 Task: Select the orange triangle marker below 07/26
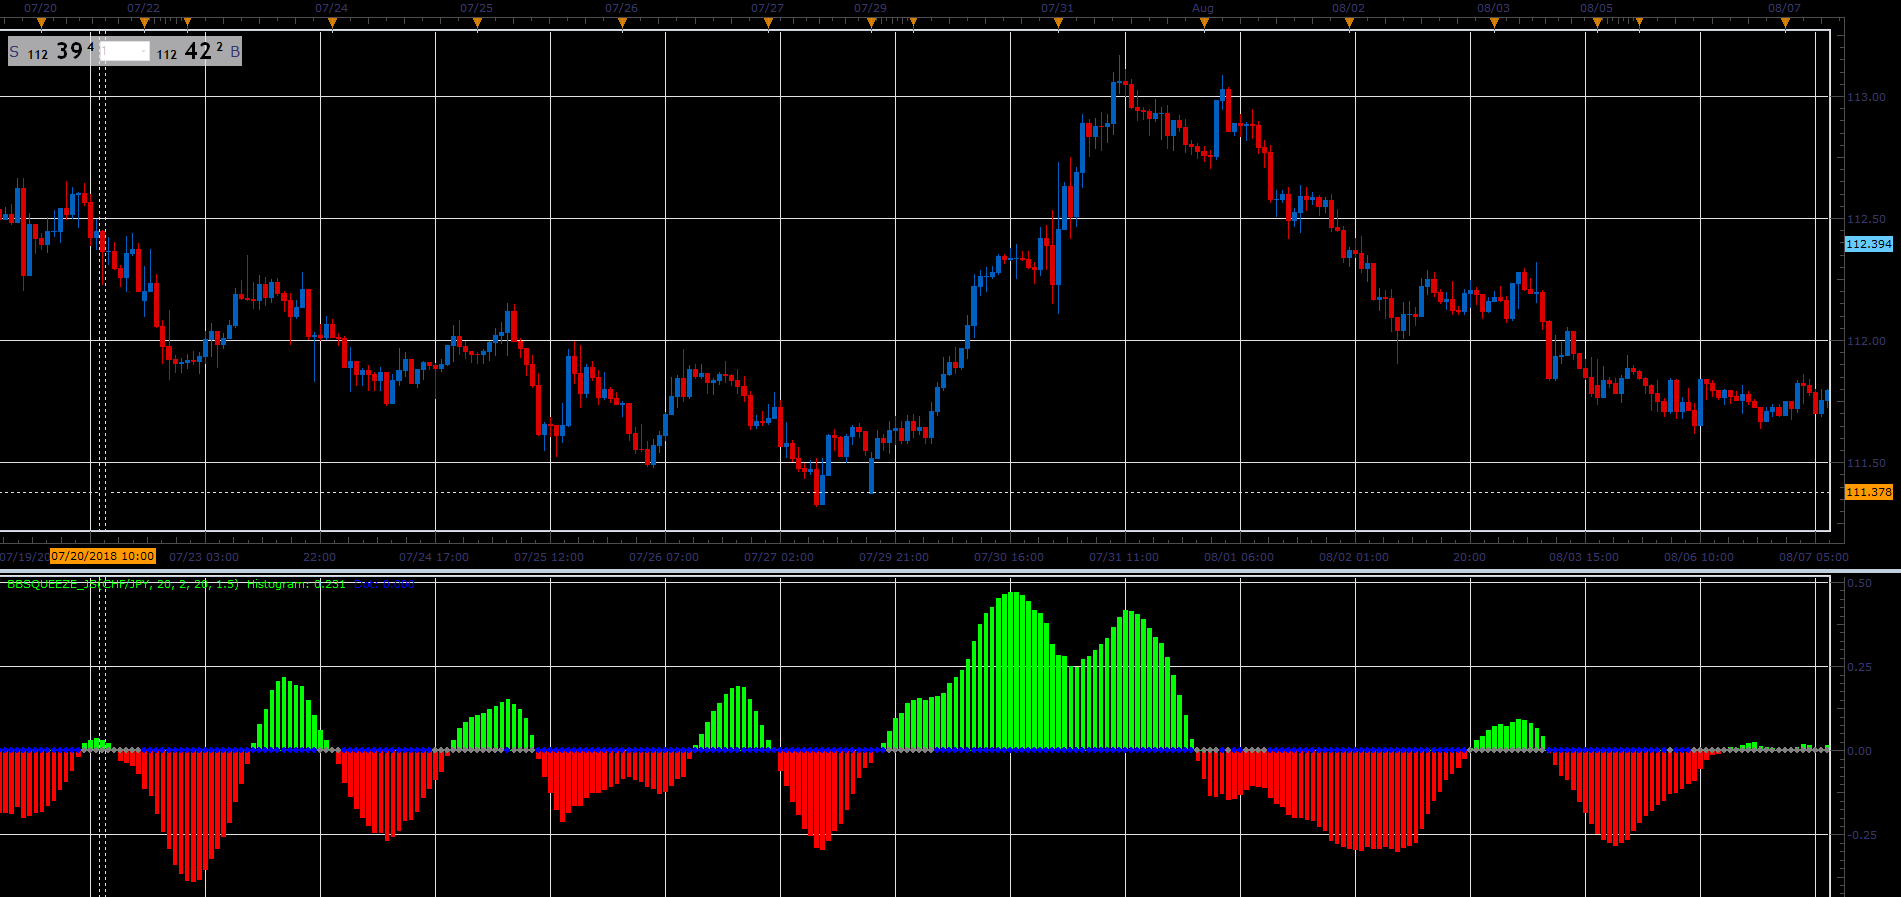coord(622,22)
